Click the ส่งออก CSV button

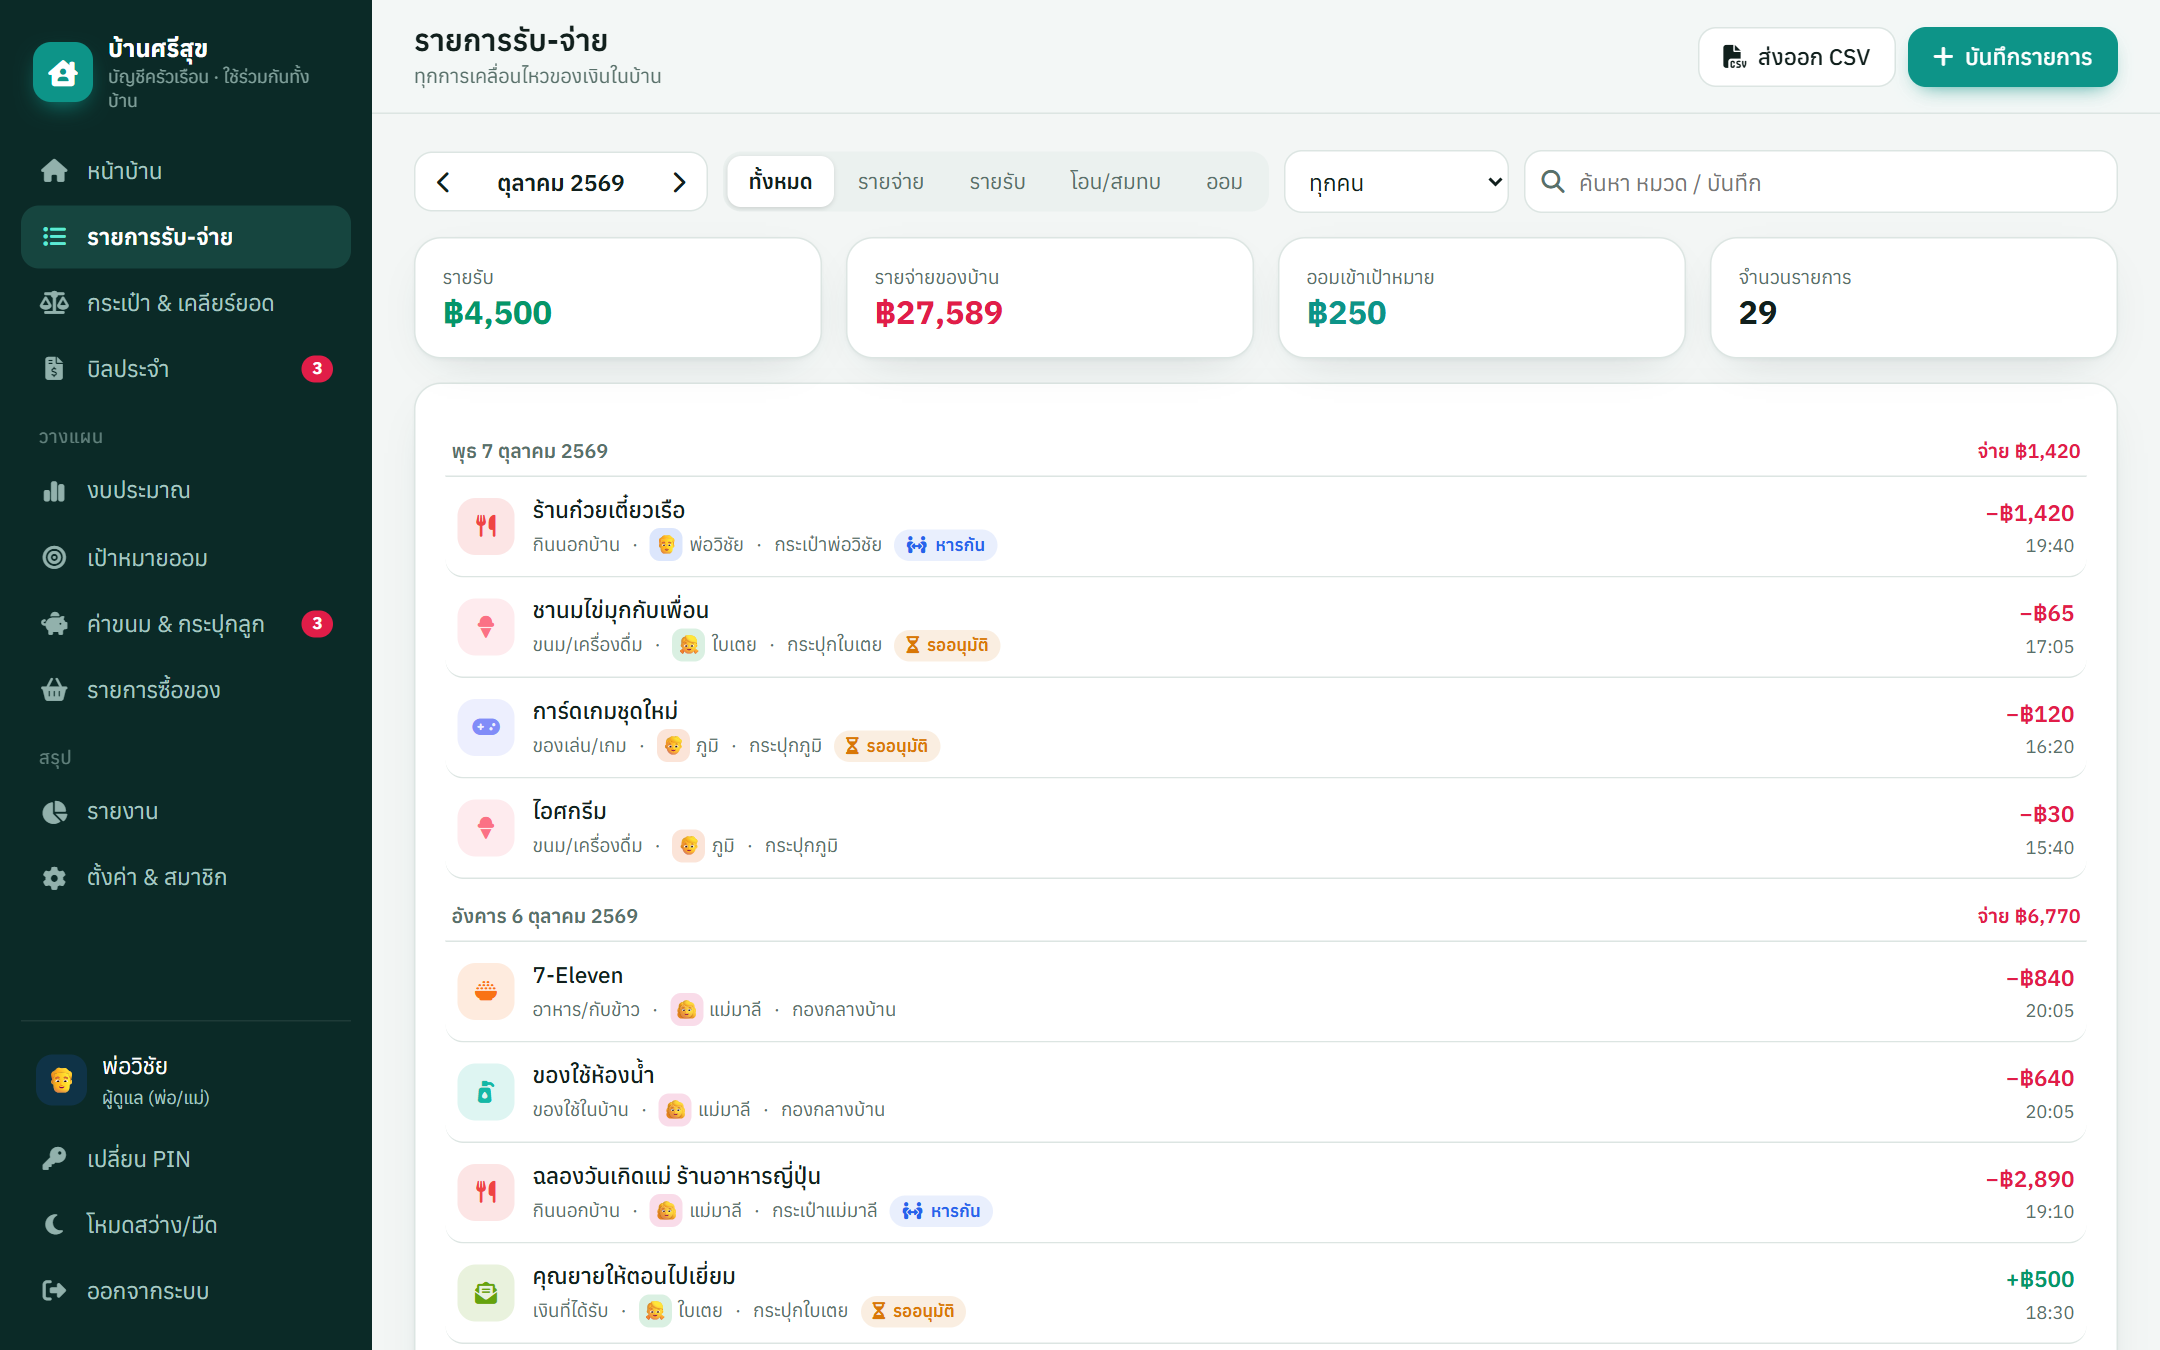[x=1796, y=57]
